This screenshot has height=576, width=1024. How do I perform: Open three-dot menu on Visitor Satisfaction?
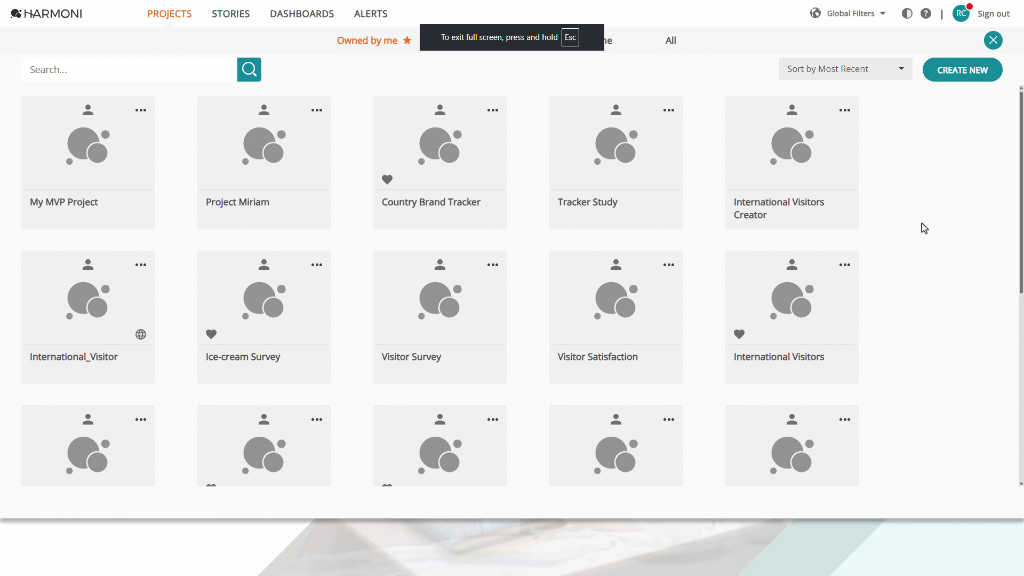[x=668, y=265]
